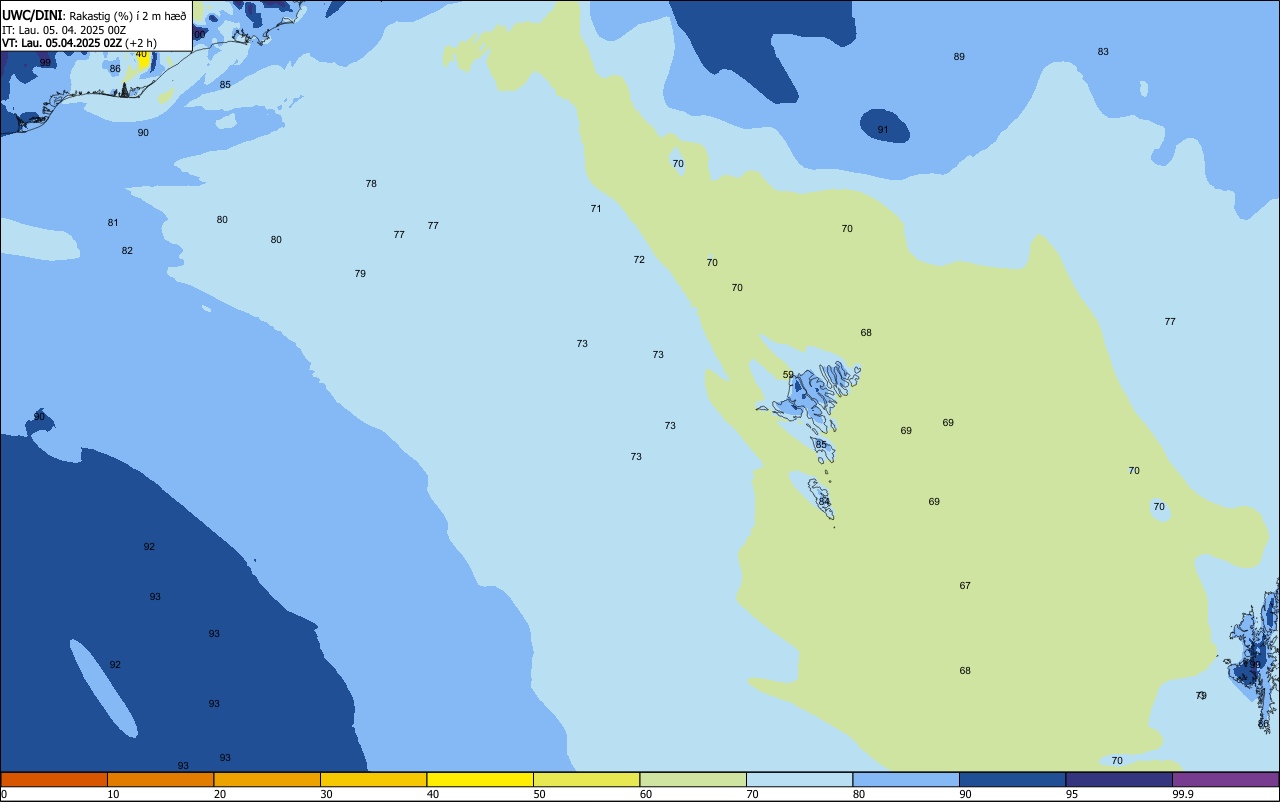Viewport: 1280px width, 802px height.
Task: Click legend tick label "60"
Action: tap(646, 794)
